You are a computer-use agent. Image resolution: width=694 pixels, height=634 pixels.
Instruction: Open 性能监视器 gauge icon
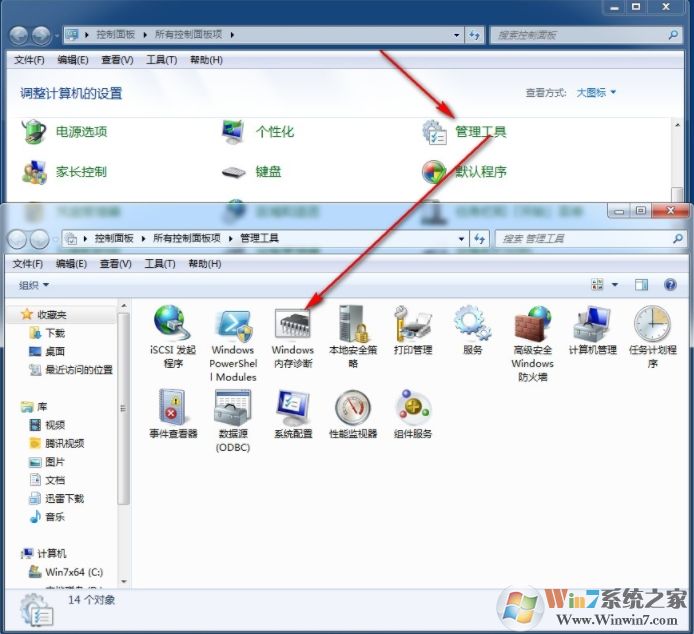pos(353,414)
